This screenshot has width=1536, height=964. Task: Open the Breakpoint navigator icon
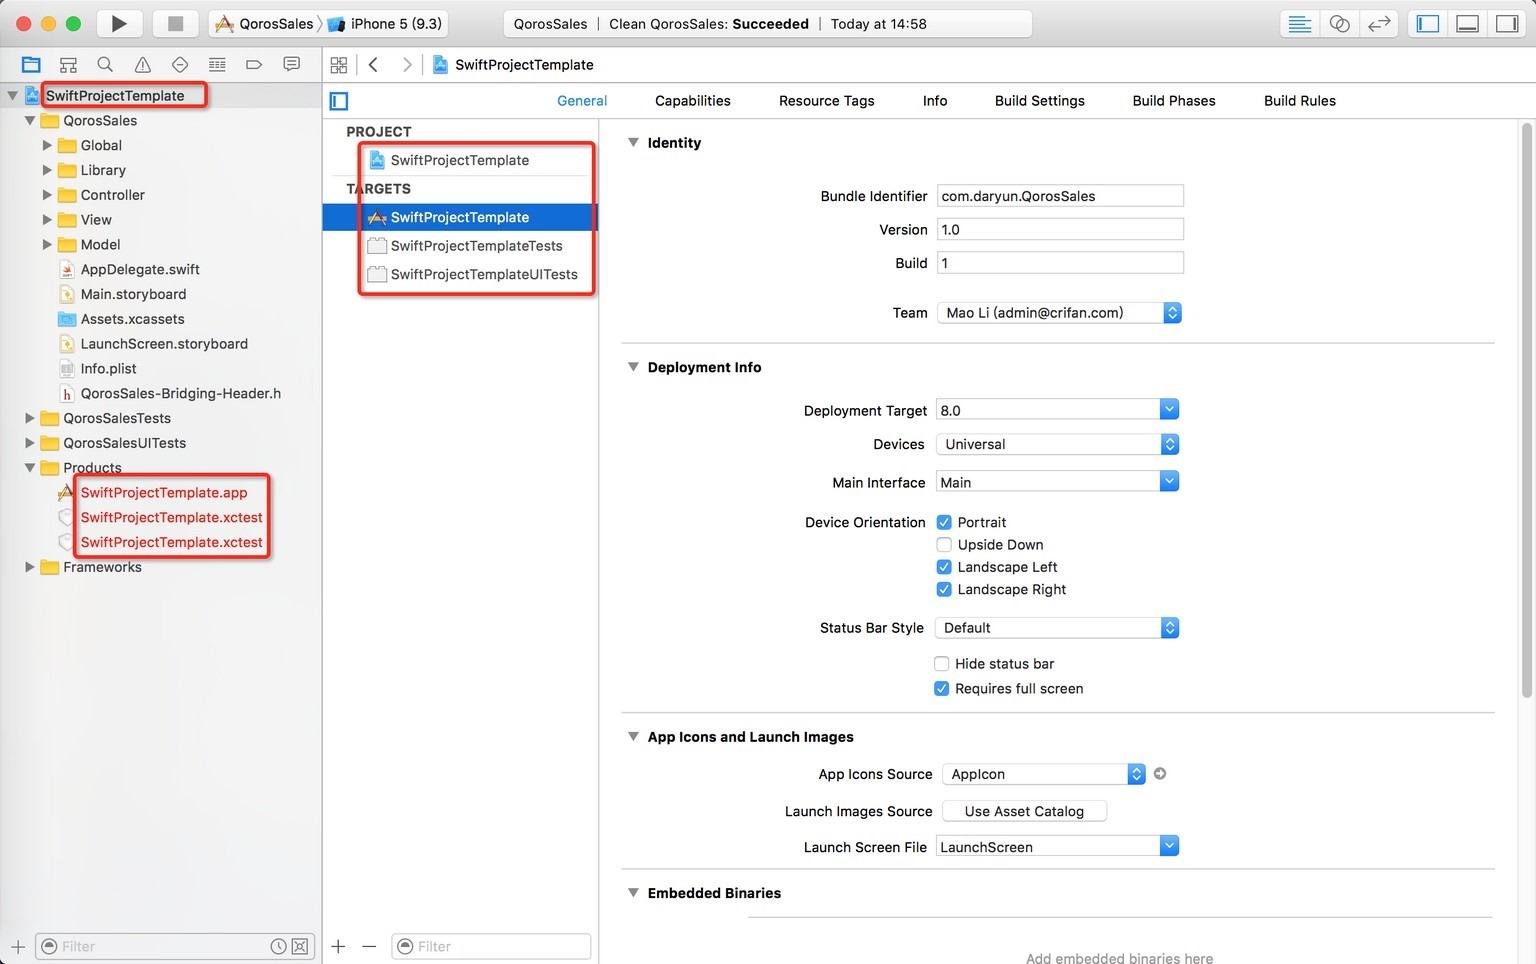point(254,65)
